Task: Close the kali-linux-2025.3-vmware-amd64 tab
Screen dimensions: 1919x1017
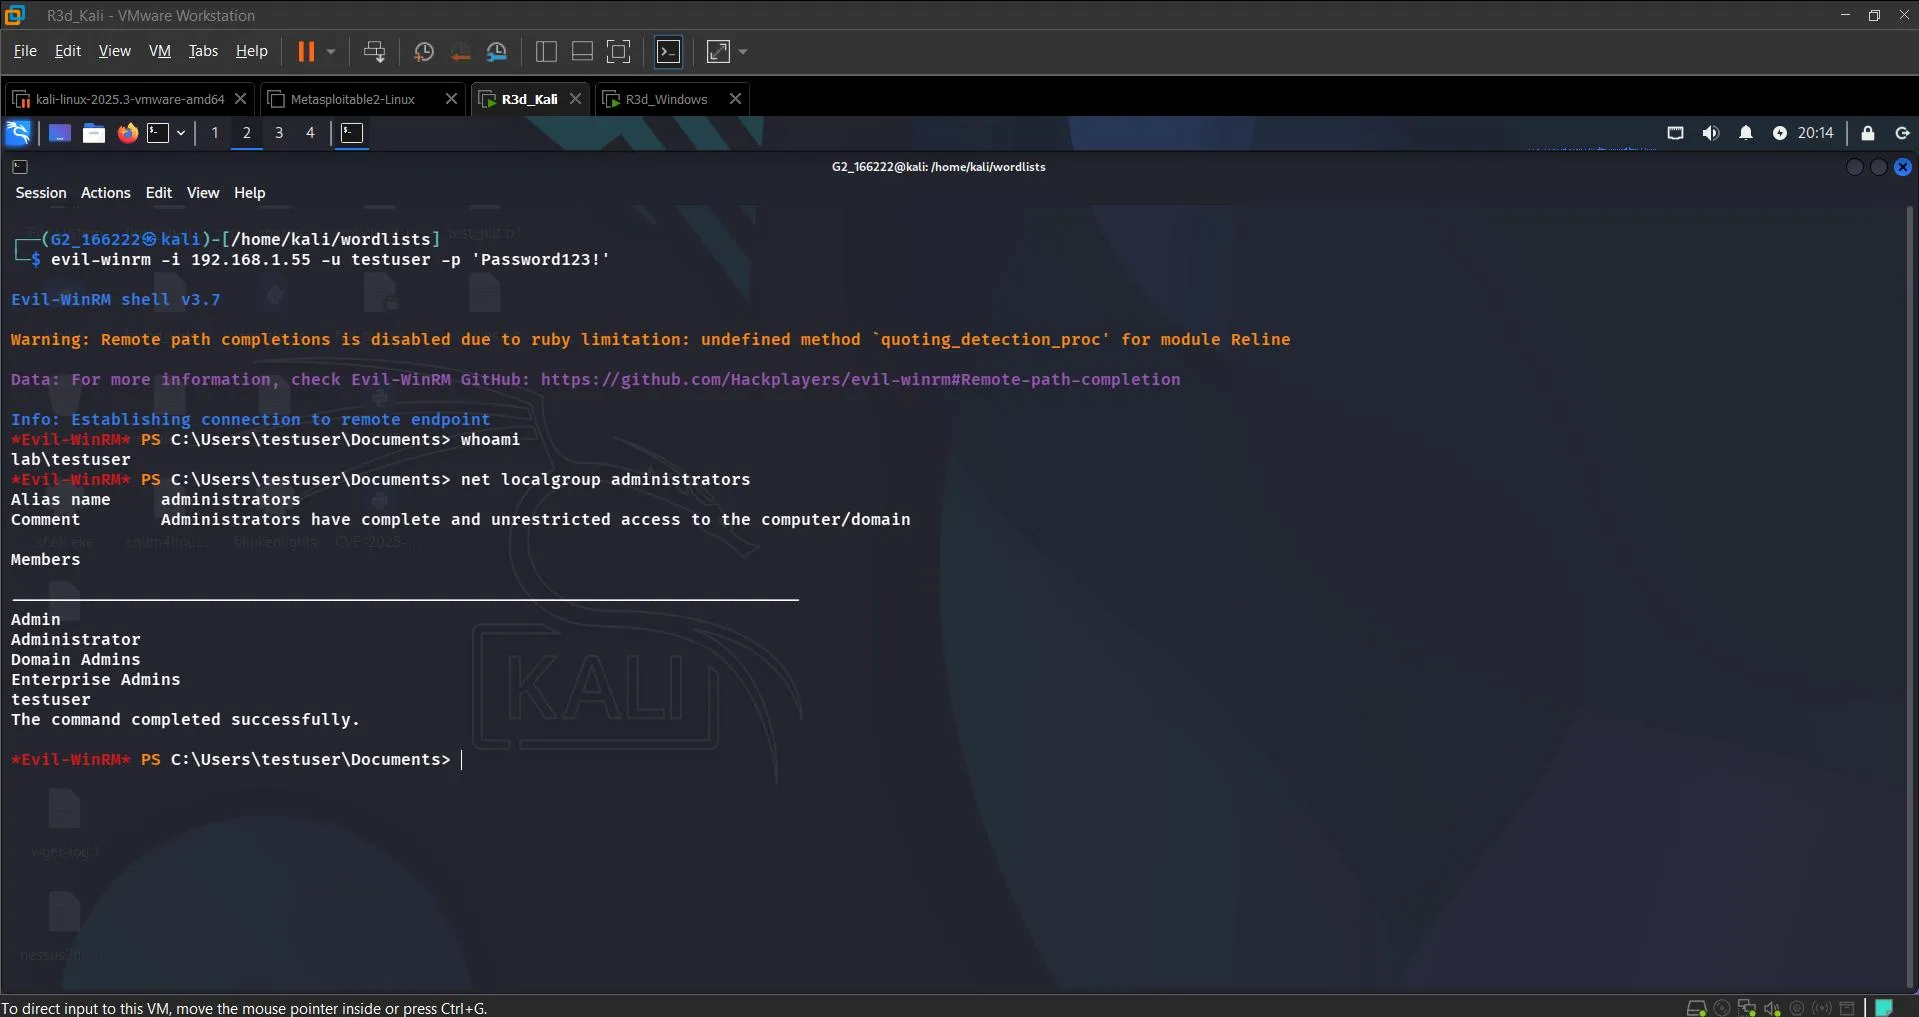Action: pos(240,99)
